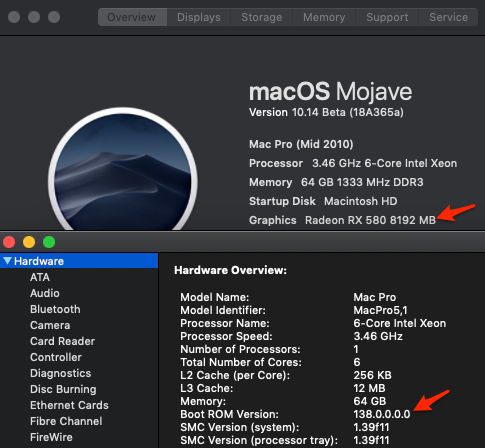Click the Total Number of Cores value 6
Viewport: 485px width, 448px height.
click(357, 362)
